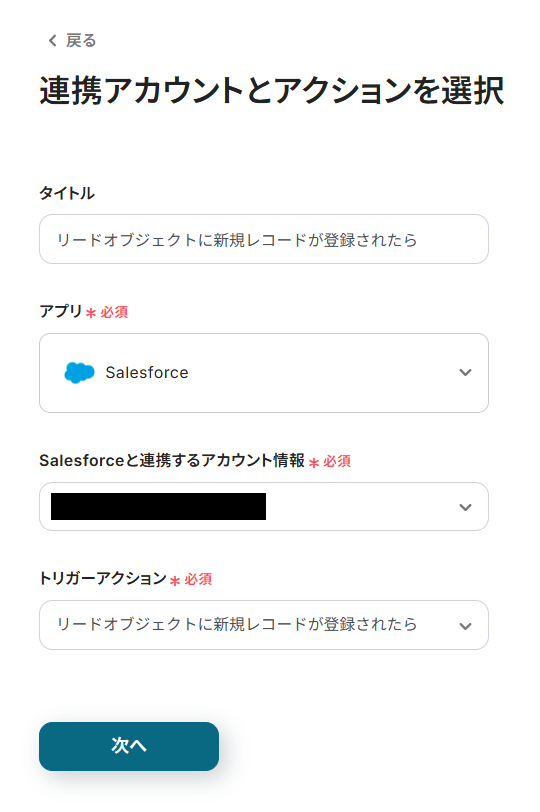Click the Salesforce cloud logo icon
Screen dimensions: 540x812
coord(79,372)
